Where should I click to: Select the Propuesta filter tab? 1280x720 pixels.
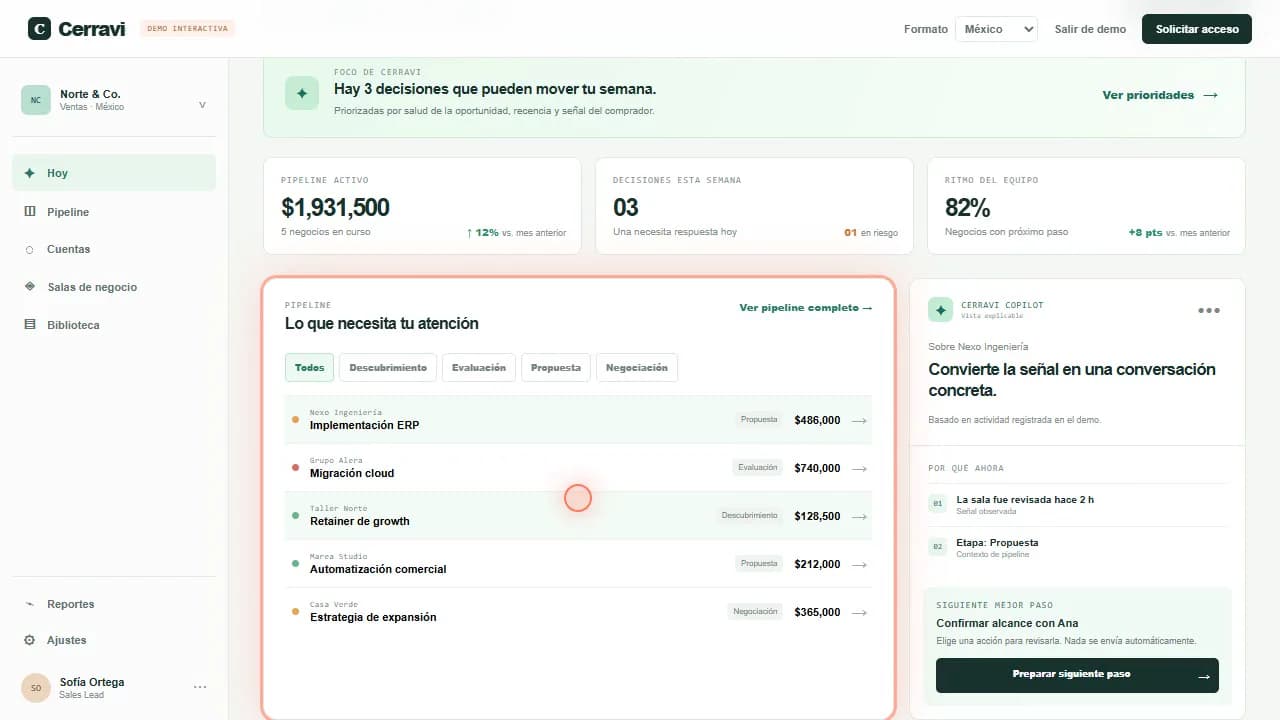(x=556, y=368)
